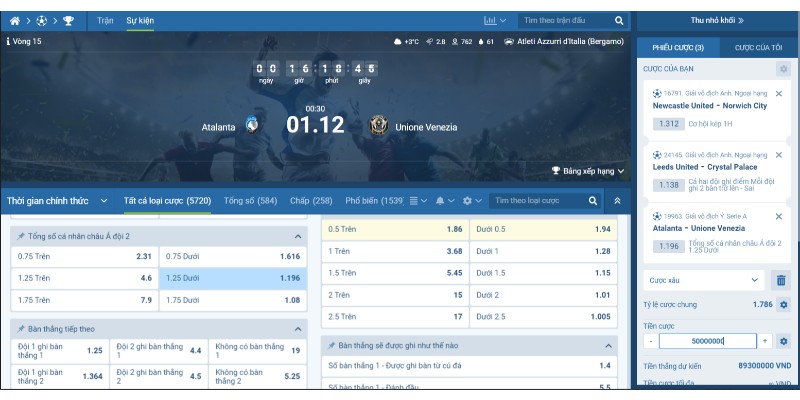Screen dimensions: 800x400
Task: Click the trophy icon in the breadcrumb
Action: pos(68,20)
